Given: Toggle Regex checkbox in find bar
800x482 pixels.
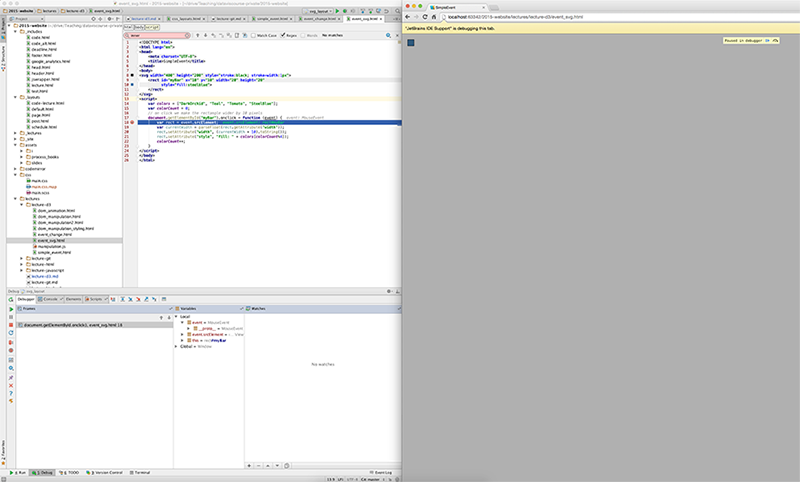Looking at the screenshot, I should coord(283,35).
